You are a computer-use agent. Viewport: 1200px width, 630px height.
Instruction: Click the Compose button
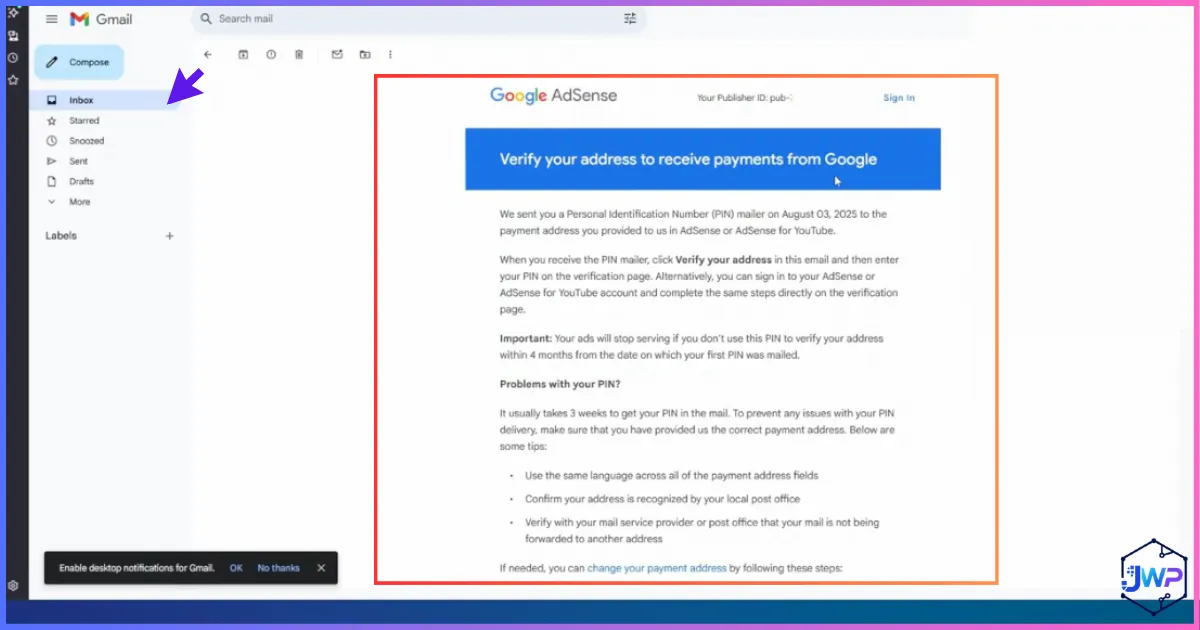[x=79, y=62]
